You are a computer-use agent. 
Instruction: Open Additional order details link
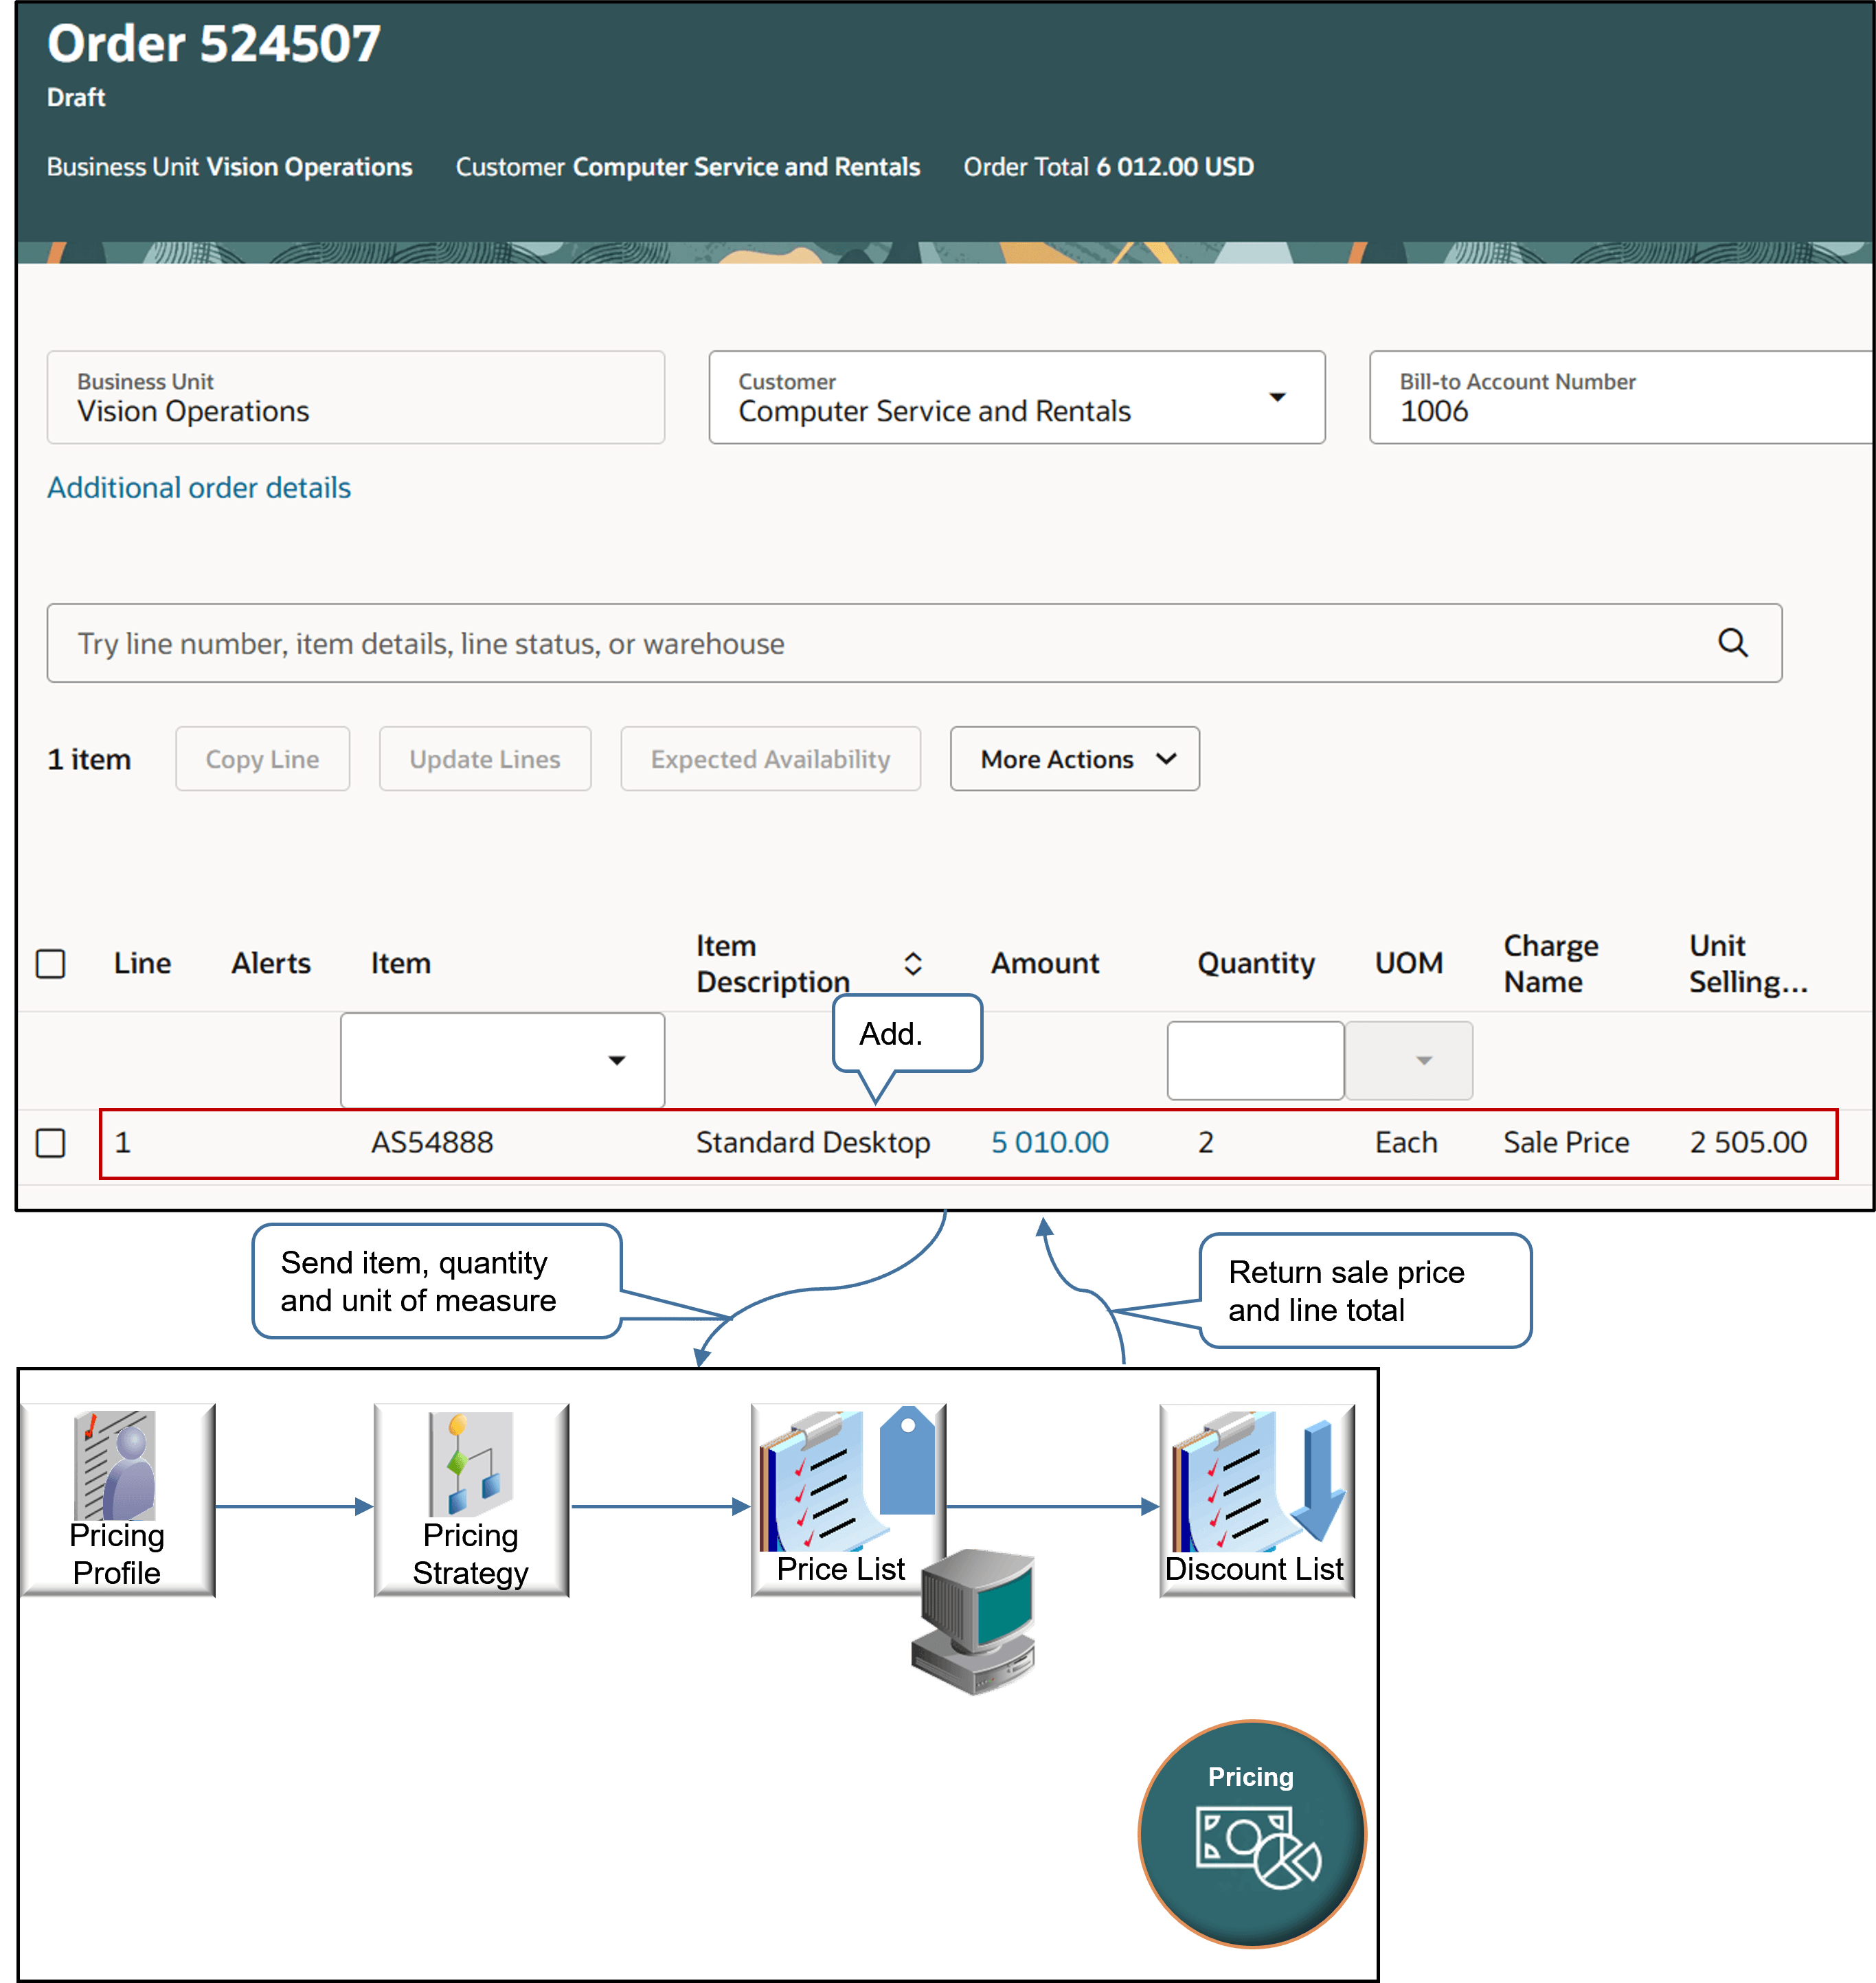click(199, 488)
